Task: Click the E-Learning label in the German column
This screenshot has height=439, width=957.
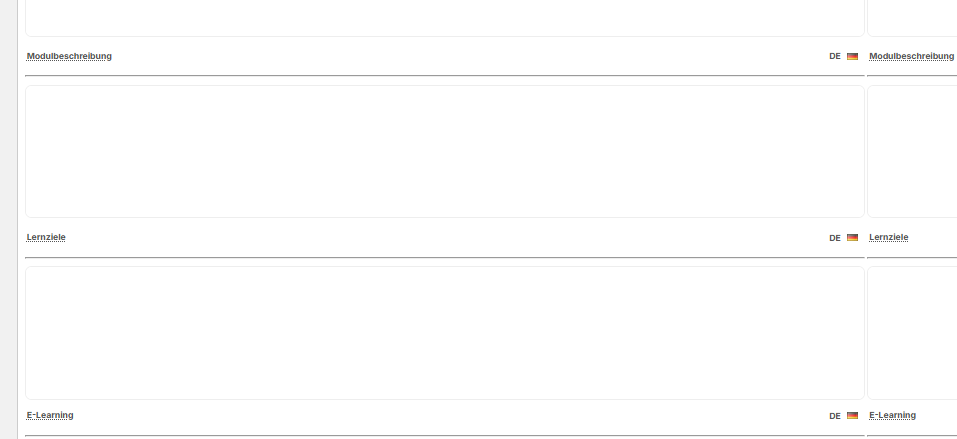Action: (x=50, y=415)
